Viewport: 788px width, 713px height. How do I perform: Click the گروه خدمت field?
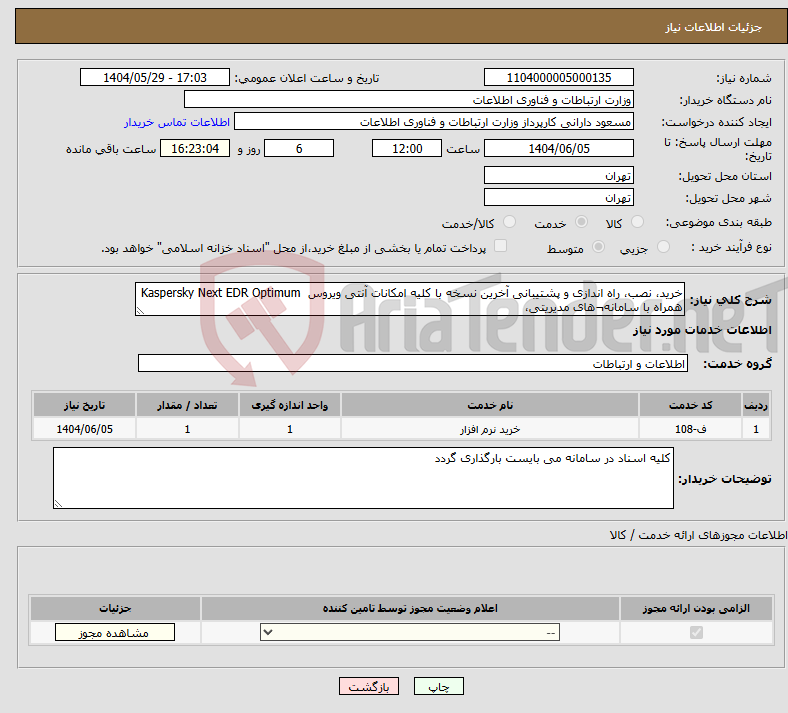click(x=413, y=363)
